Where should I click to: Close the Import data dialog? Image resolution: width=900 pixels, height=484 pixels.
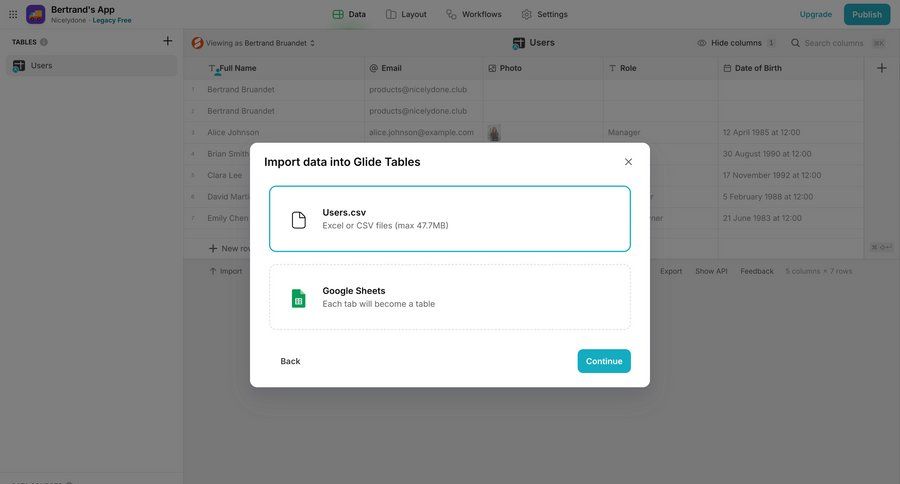(628, 162)
